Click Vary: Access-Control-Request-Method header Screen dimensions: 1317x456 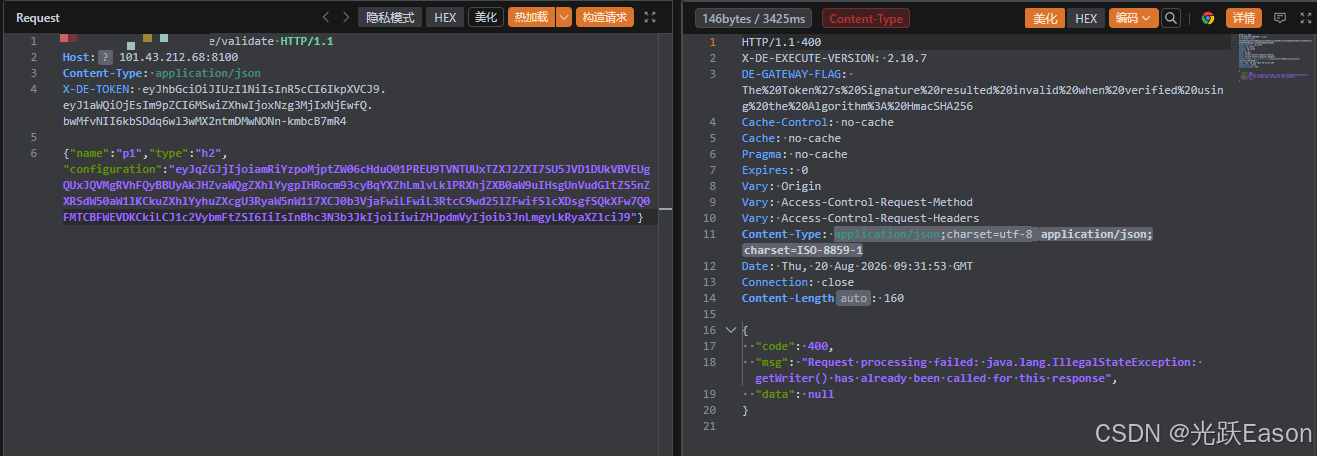(x=857, y=202)
